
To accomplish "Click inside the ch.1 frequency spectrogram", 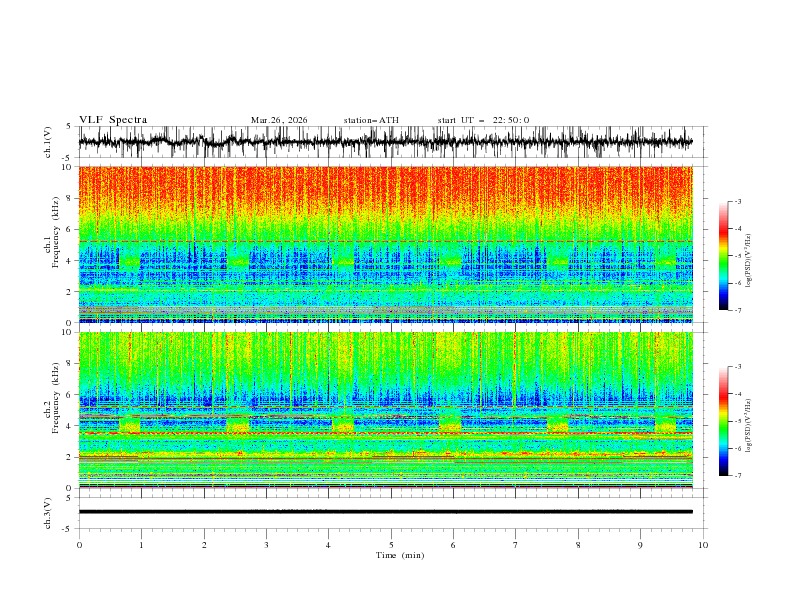I will click(x=385, y=244).
